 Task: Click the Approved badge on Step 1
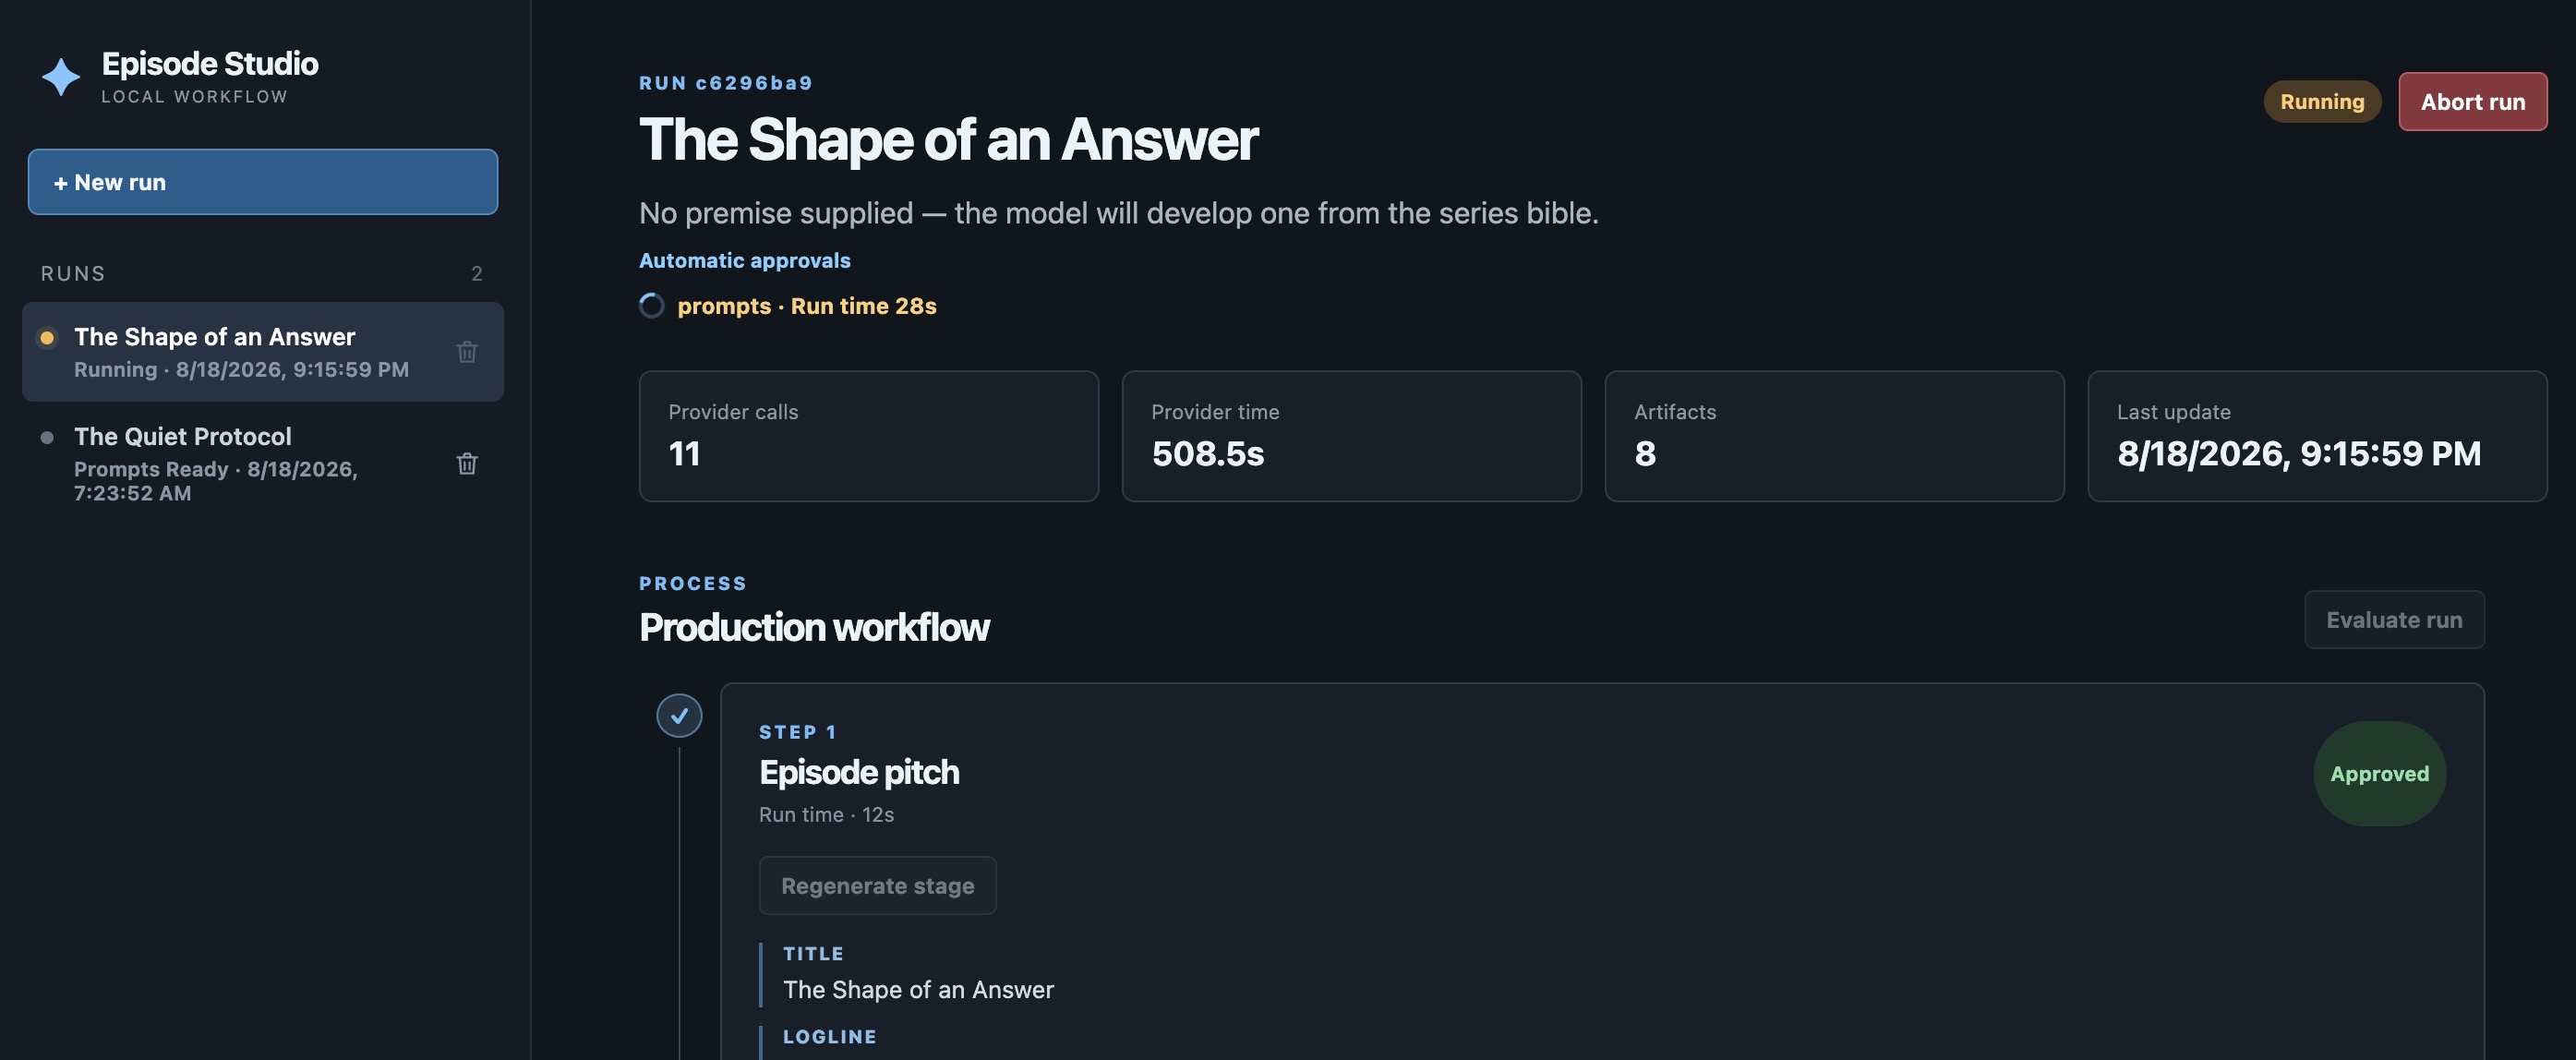2379,774
